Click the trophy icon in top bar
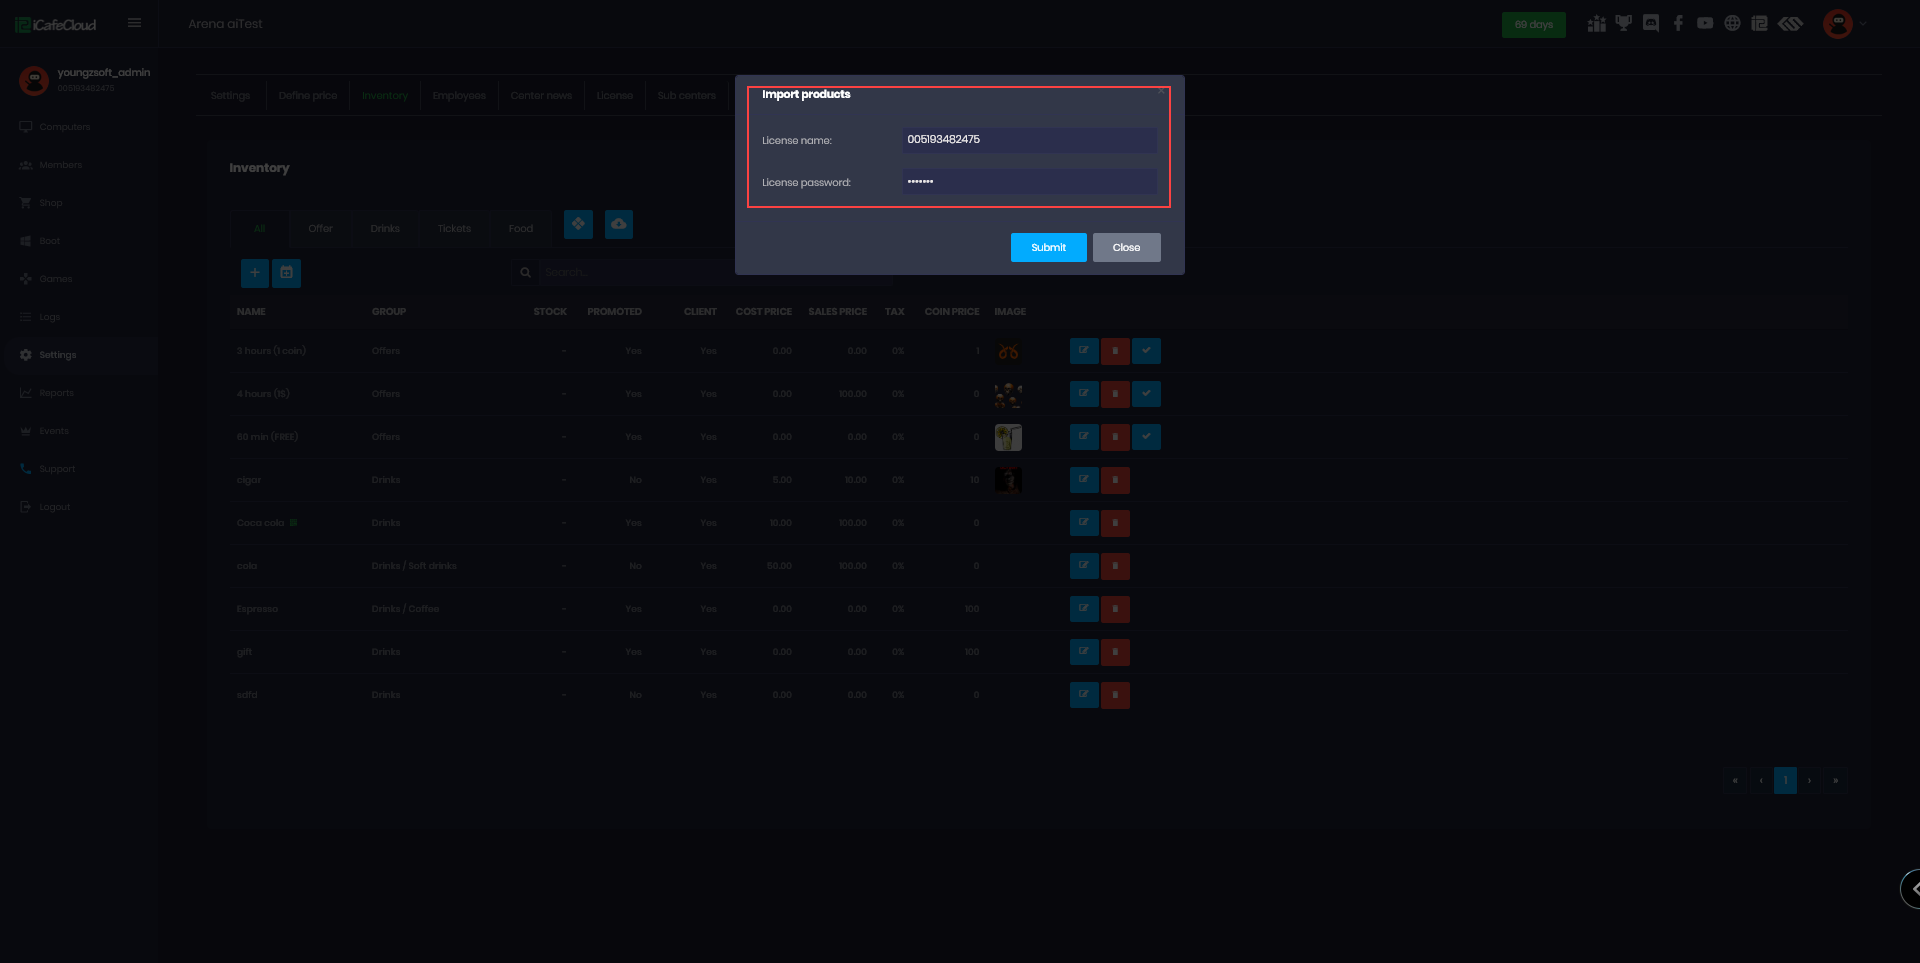The height and width of the screenshot is (963, 1920). coord(1624,24)
